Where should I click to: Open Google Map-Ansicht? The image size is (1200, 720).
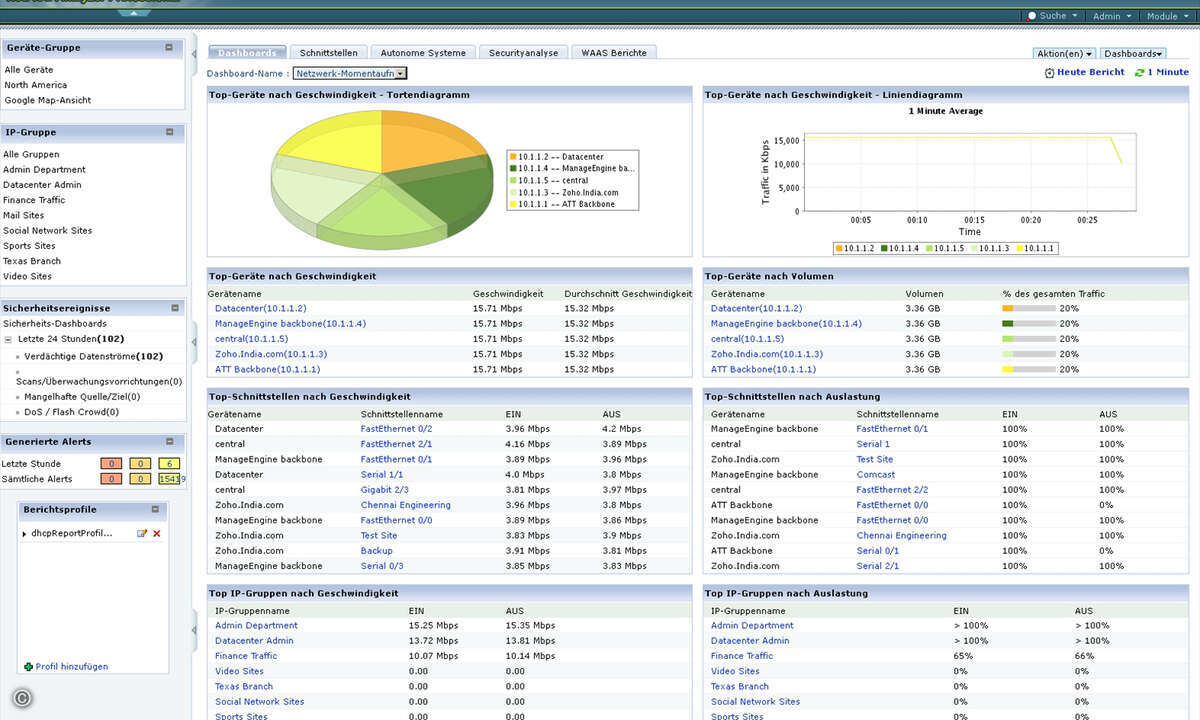(48, 100)
